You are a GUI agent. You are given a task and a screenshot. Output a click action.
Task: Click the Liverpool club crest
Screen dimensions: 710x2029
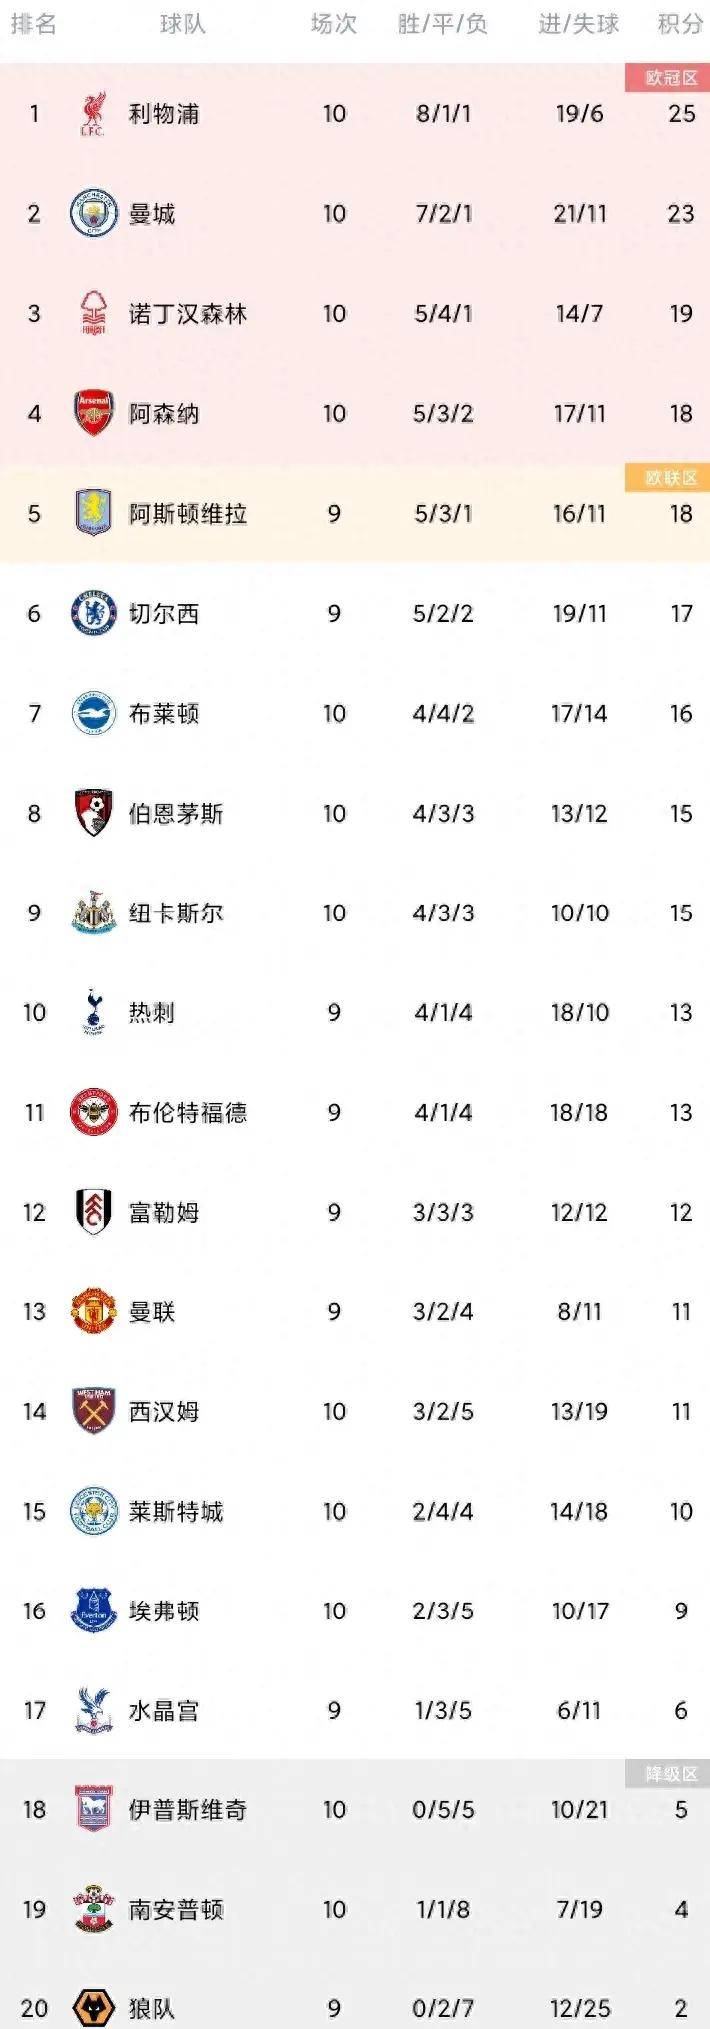click(94, 114)
